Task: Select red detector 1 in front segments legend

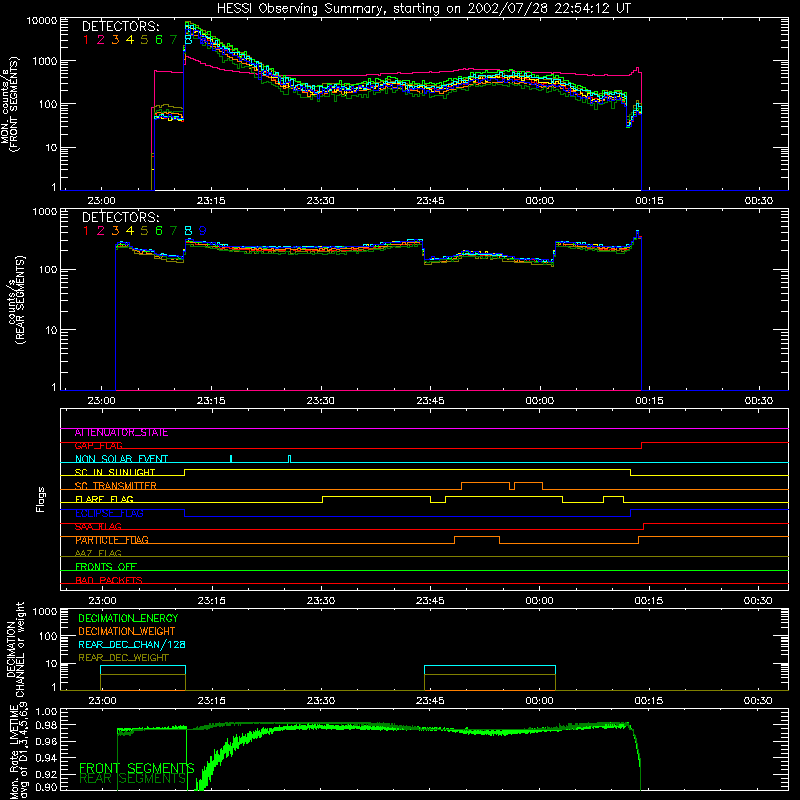Action: tap(86, 40)
